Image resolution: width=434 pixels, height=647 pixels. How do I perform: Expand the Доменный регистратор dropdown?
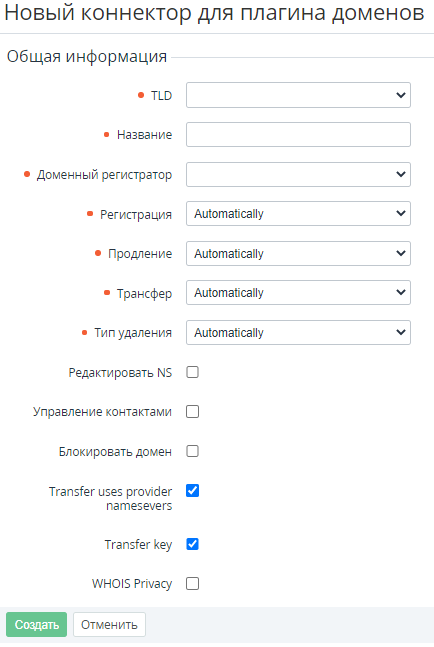tap(298, 174)
